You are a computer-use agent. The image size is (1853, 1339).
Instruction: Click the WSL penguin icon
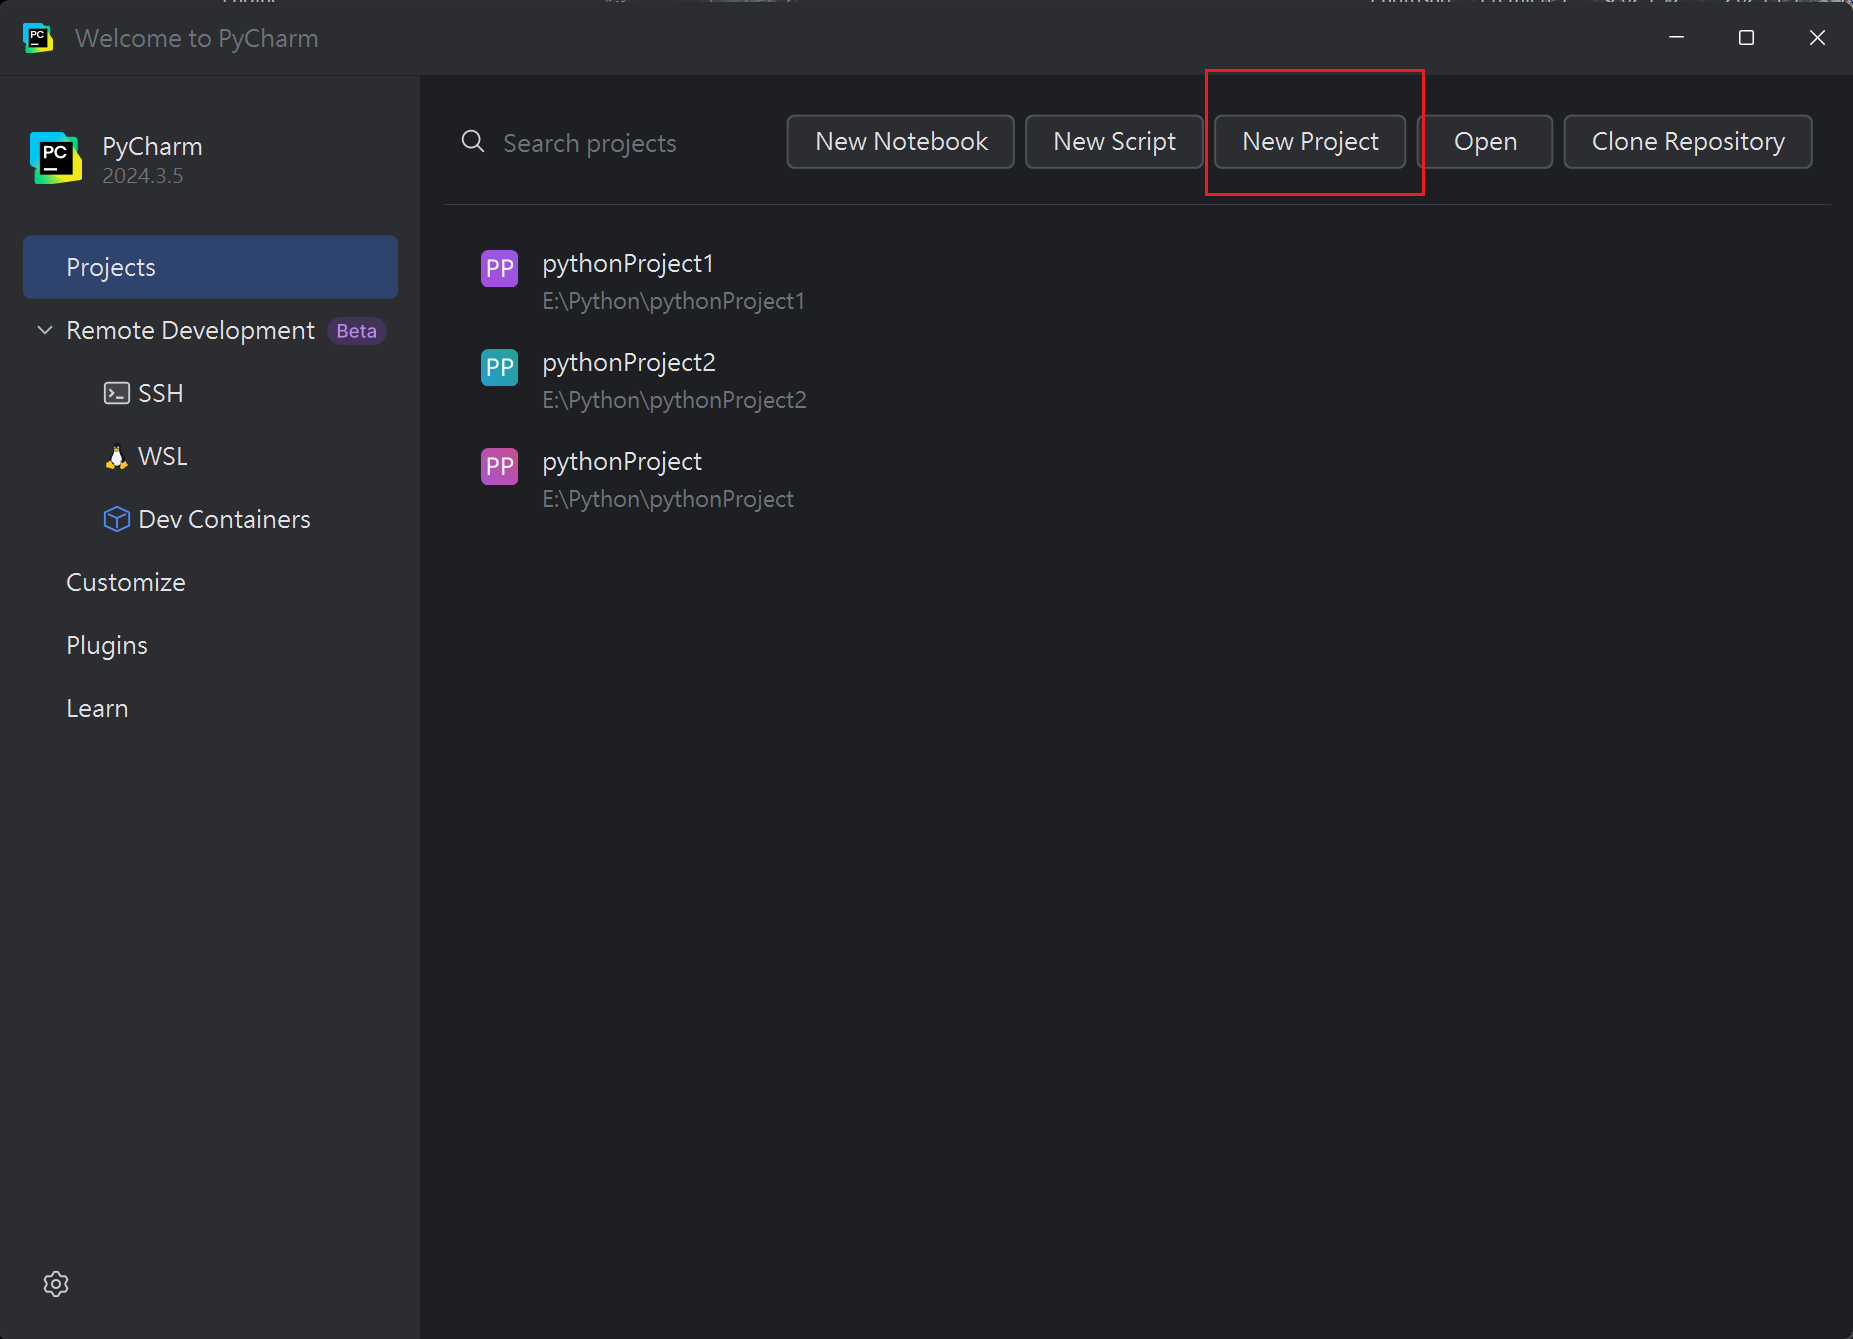(117, 457)
